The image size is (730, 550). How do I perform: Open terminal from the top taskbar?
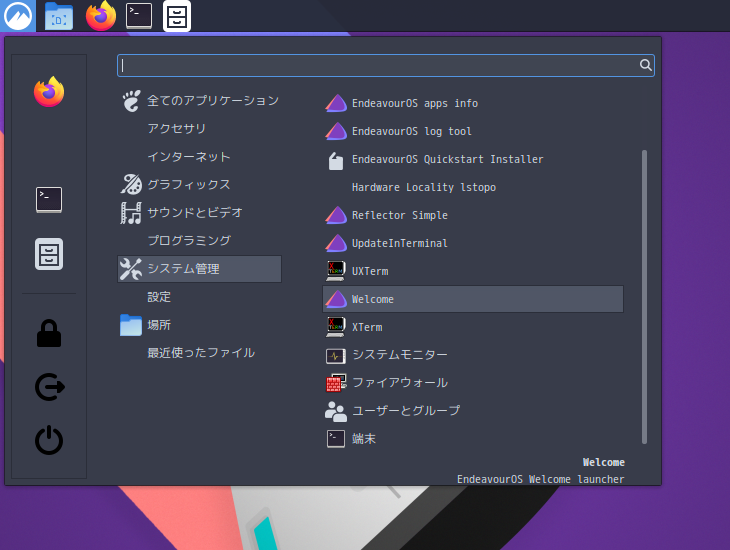coord(139,16)
